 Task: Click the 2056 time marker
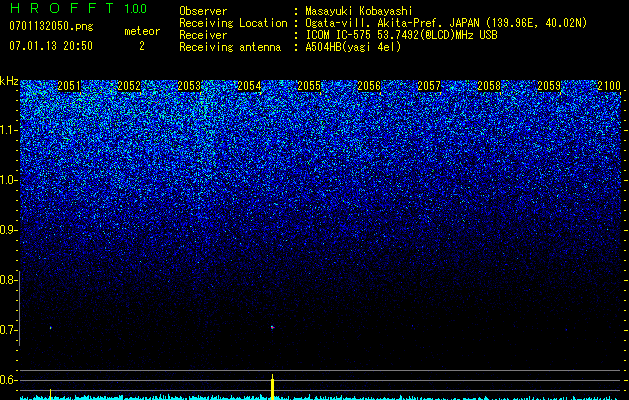(x=369, y=86)
